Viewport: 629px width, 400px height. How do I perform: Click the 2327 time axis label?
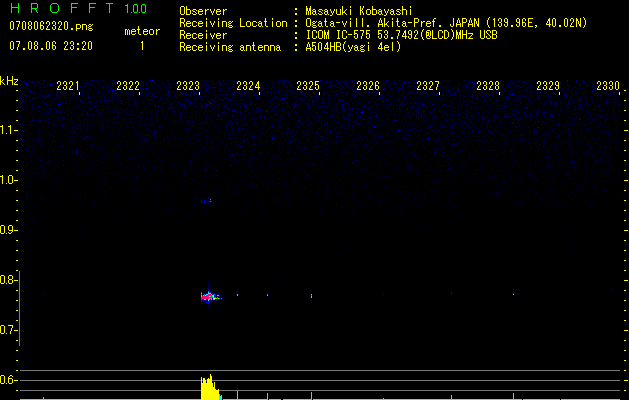pyautogui.click(x=428, y=86)
